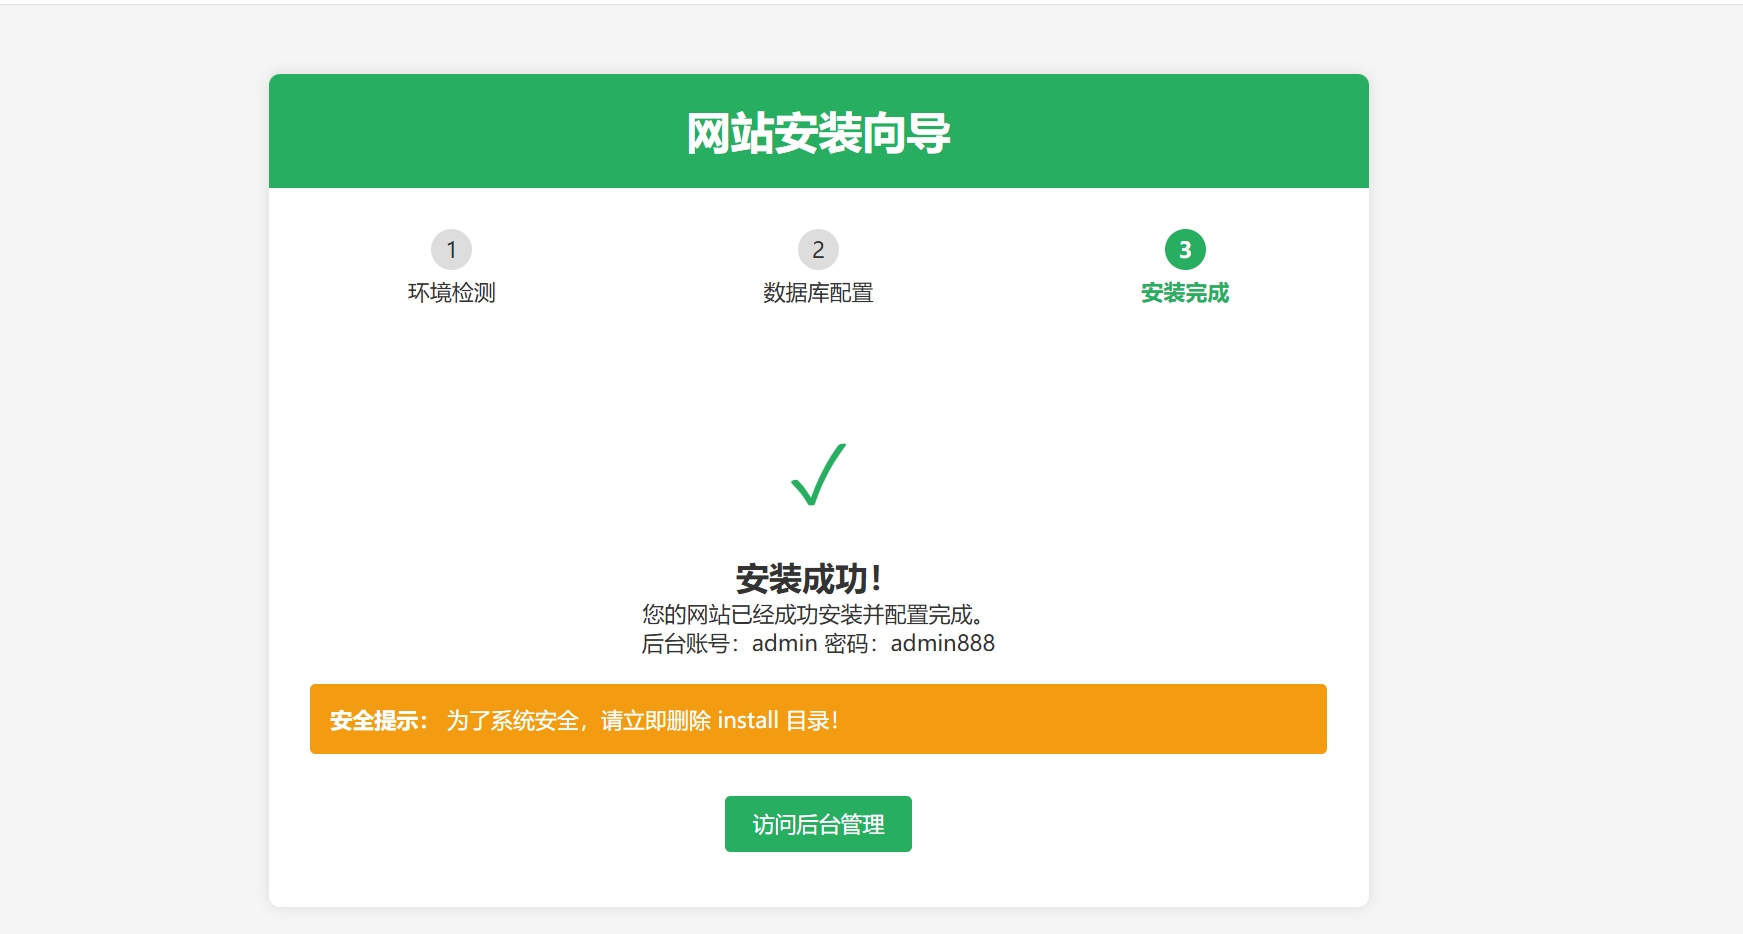Click the installation success description text
Screen dimensions: 1743x934
pyautogui.click(x=816, y=613)
